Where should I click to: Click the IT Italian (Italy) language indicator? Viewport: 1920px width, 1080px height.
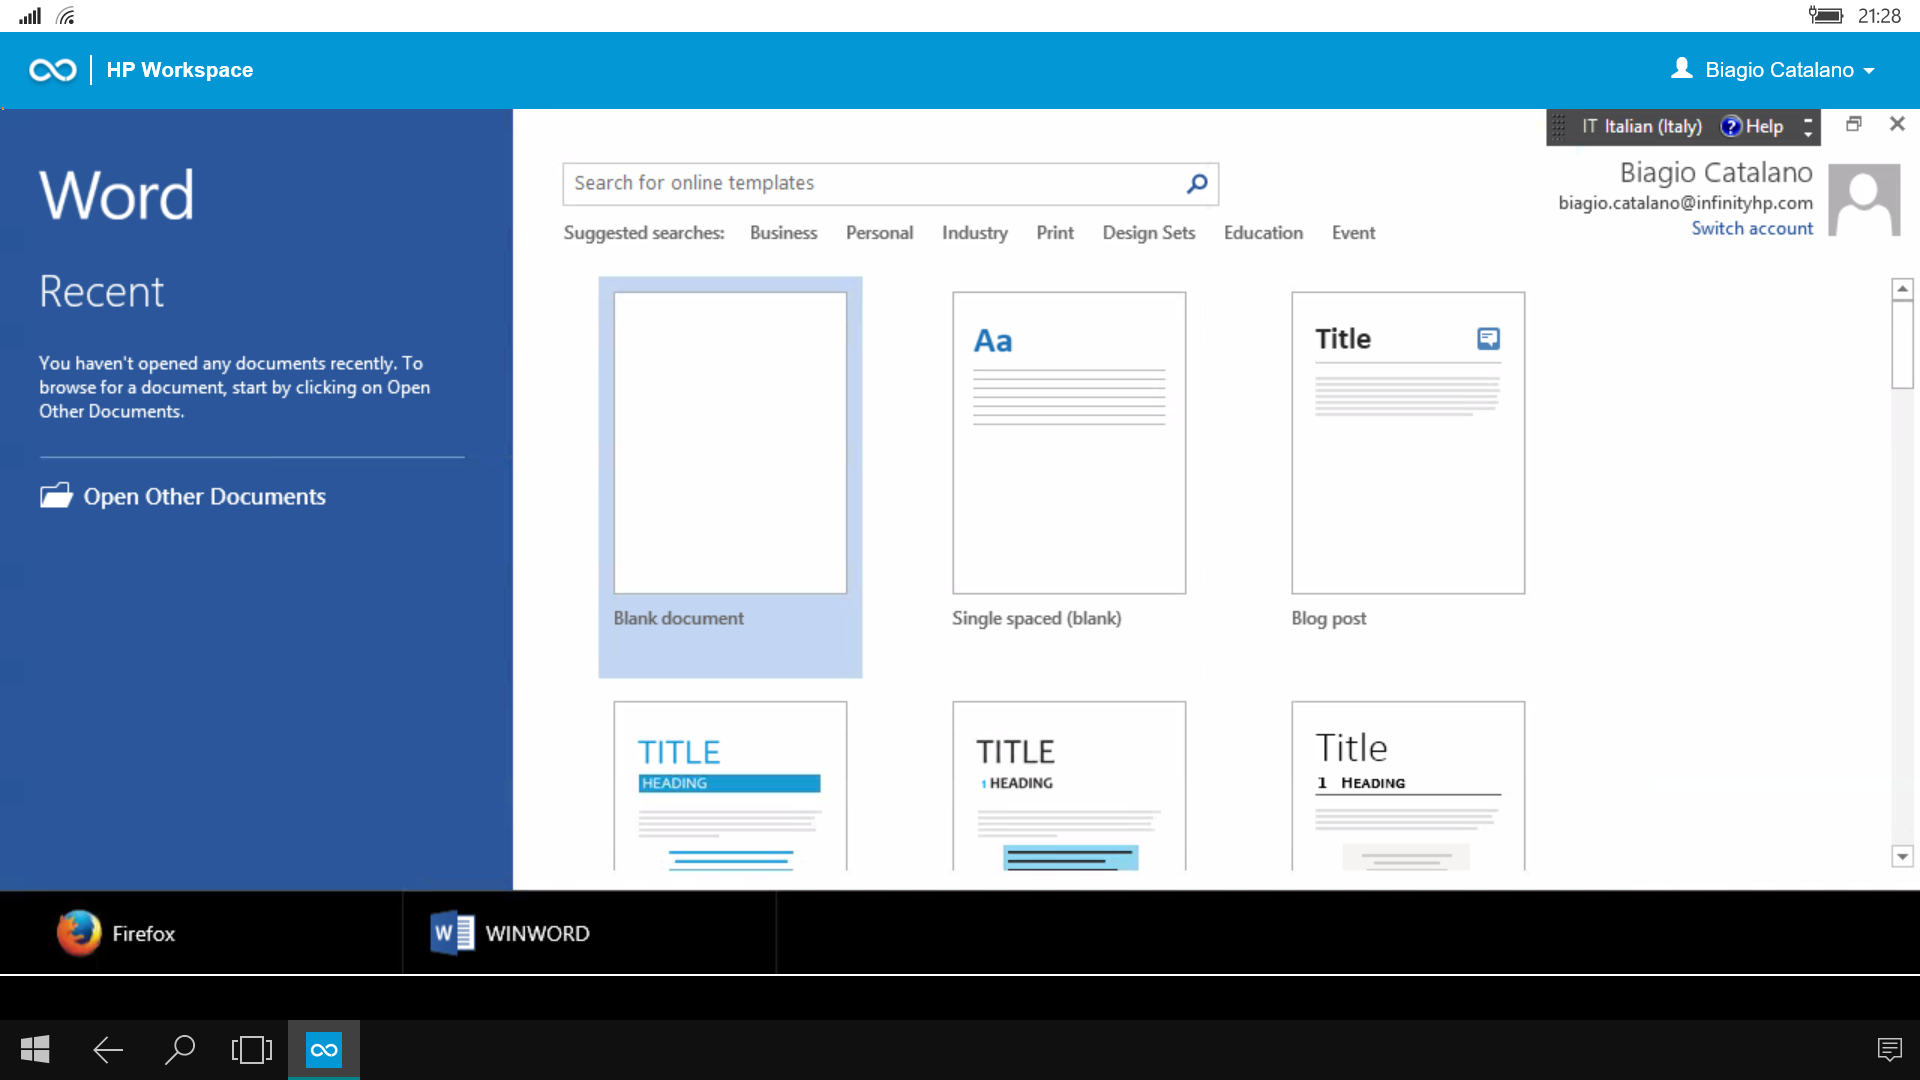(x=1641, y=126)
